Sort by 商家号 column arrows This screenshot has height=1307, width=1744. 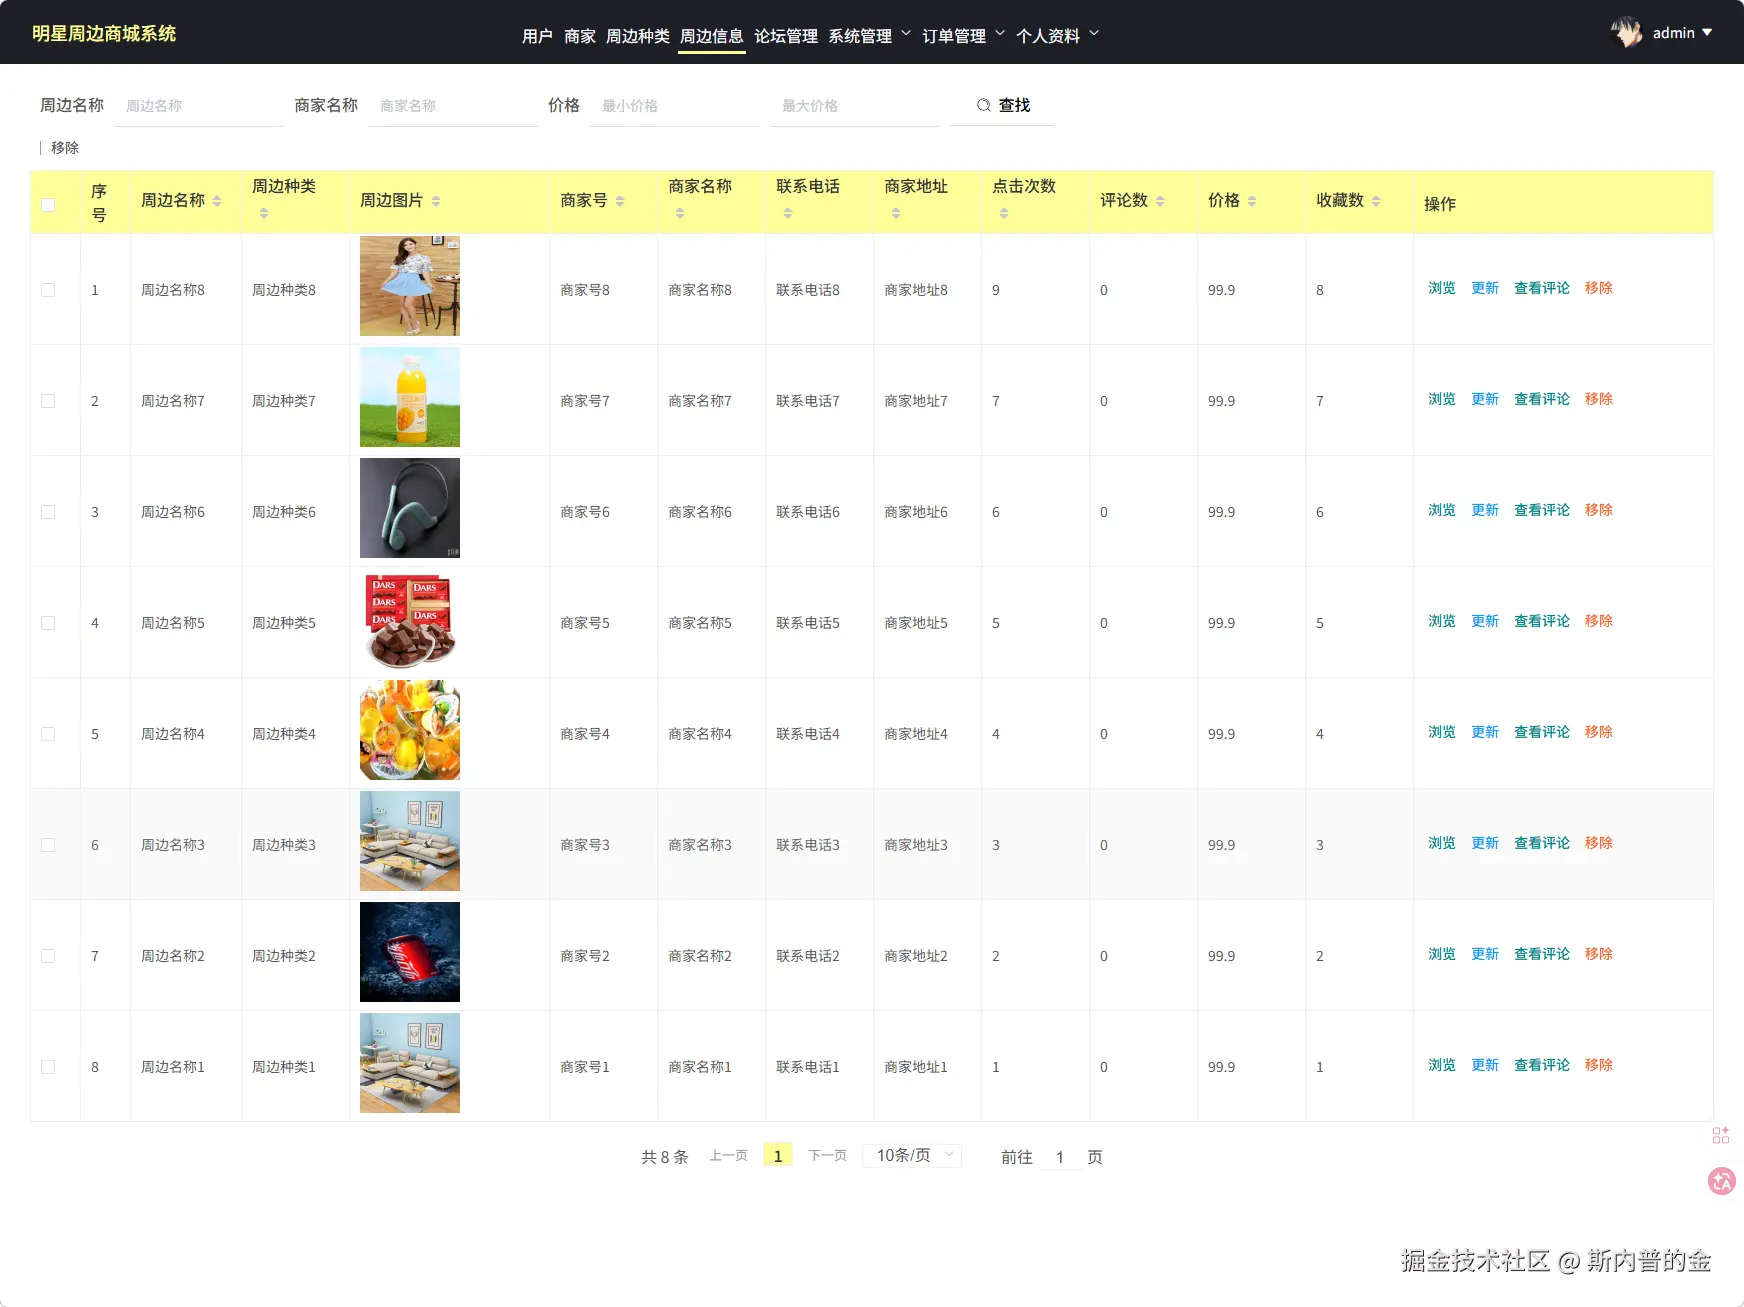[620, 201]
